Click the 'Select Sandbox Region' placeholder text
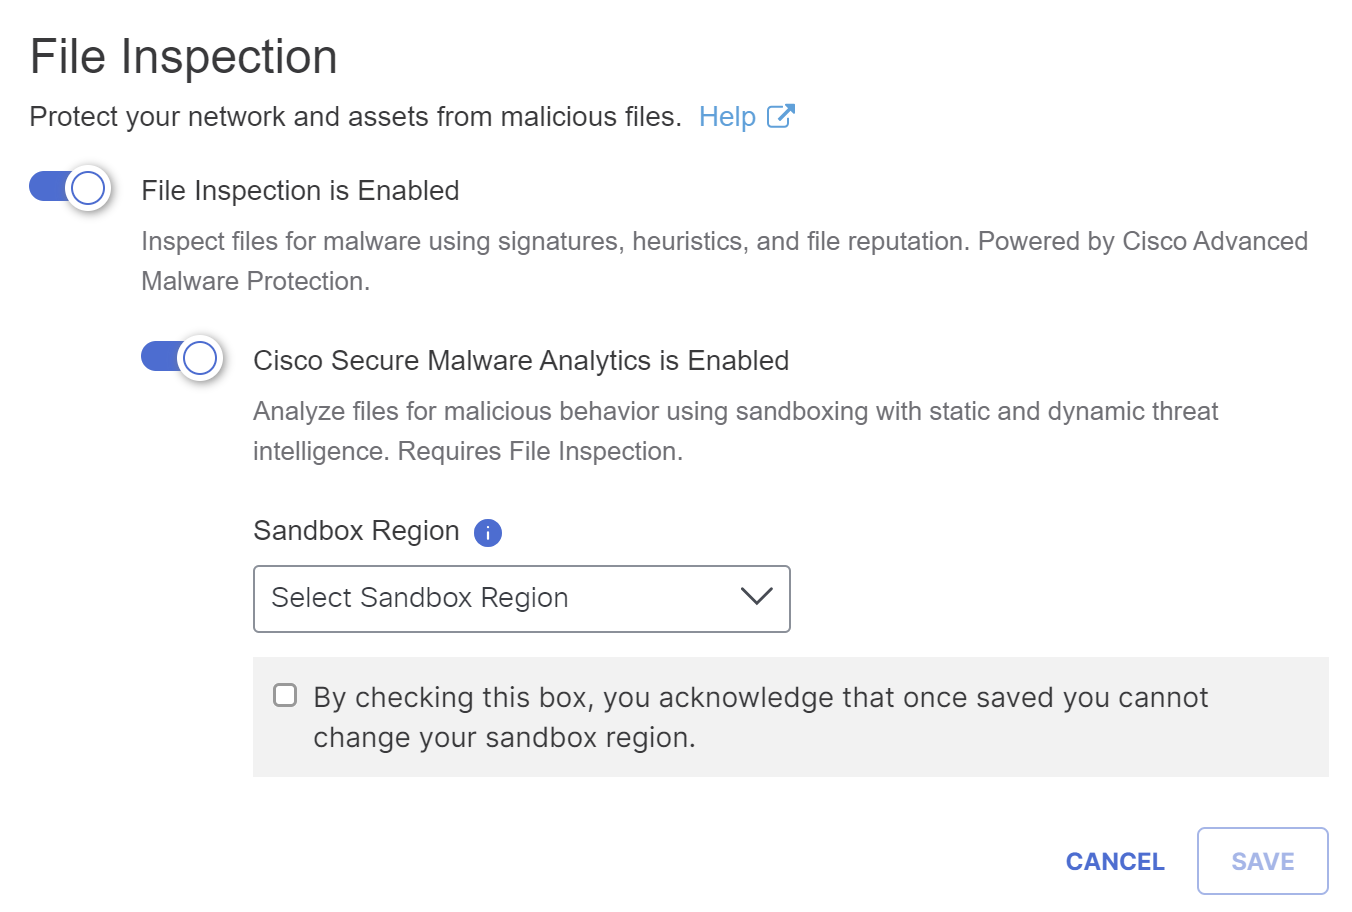1352x912 pixels. coord(420,598)
